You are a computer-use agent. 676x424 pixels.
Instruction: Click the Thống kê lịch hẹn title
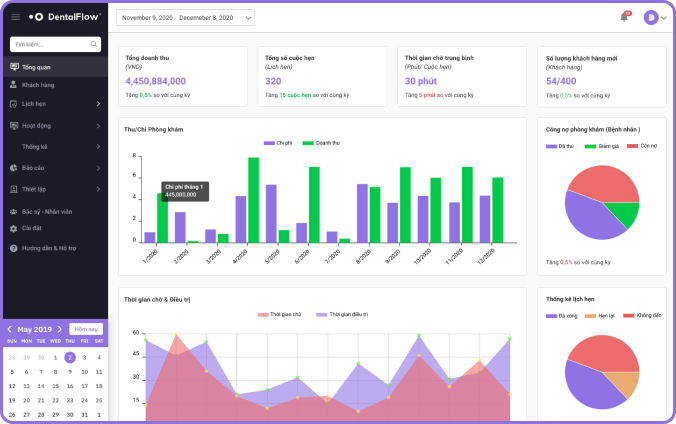click(x=570, y=299)
